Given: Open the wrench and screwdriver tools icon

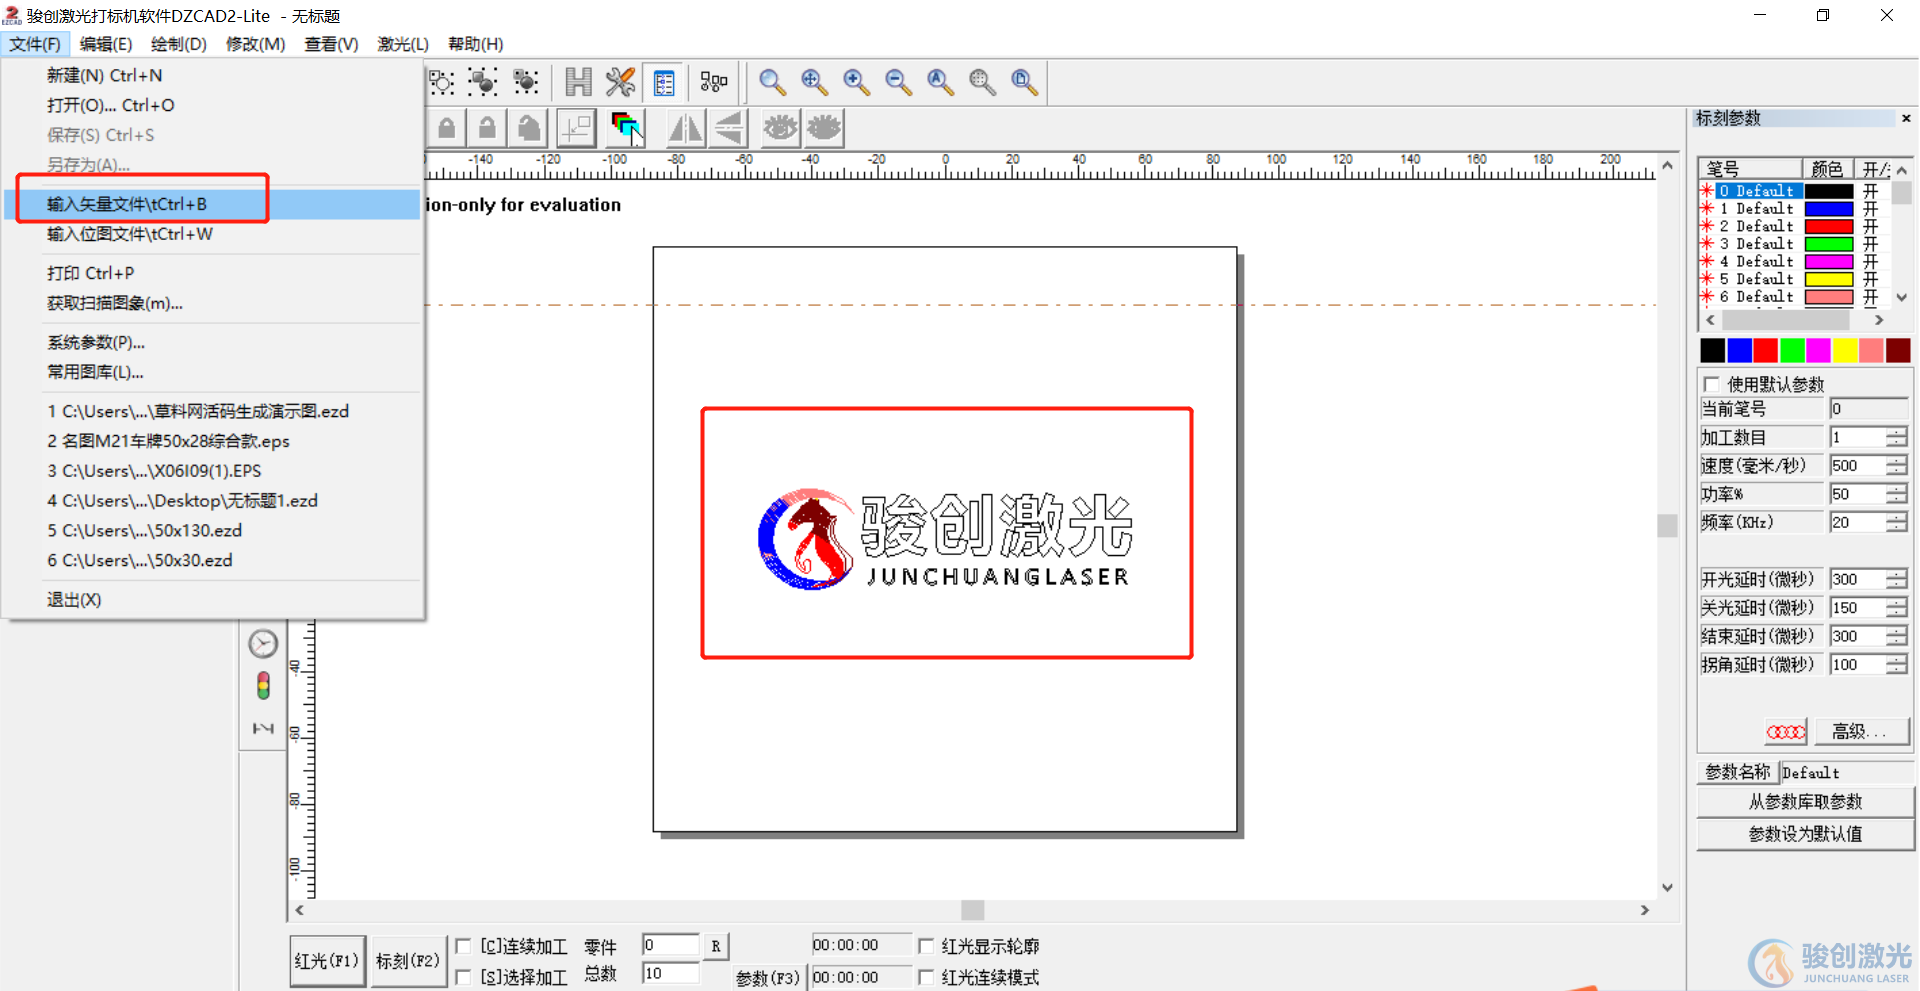Looking at the screenshot, I should coord(620,82).
